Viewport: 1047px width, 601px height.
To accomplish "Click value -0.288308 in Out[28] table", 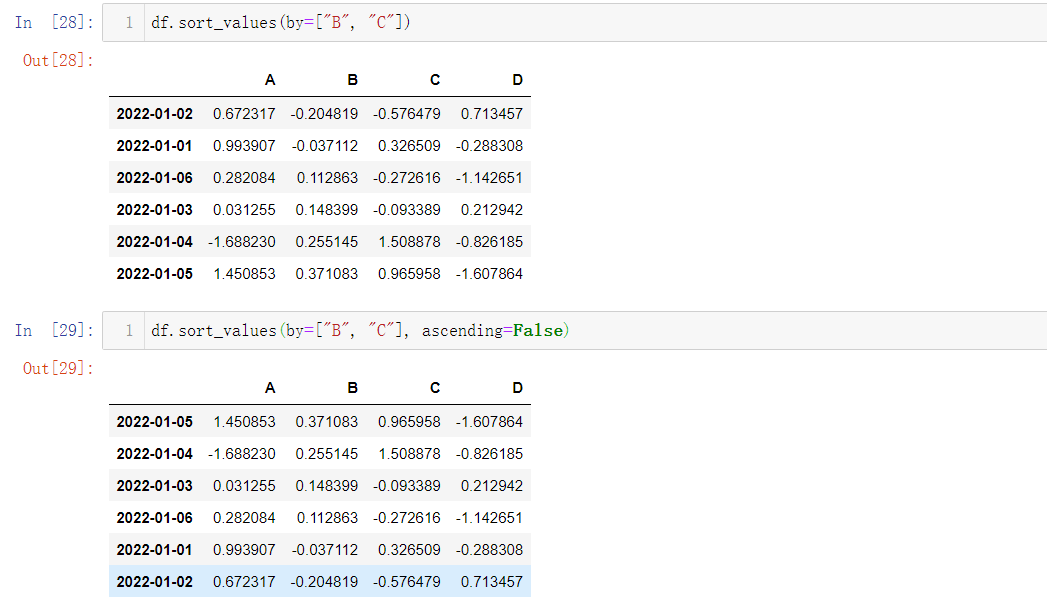I will click(489, 146).
